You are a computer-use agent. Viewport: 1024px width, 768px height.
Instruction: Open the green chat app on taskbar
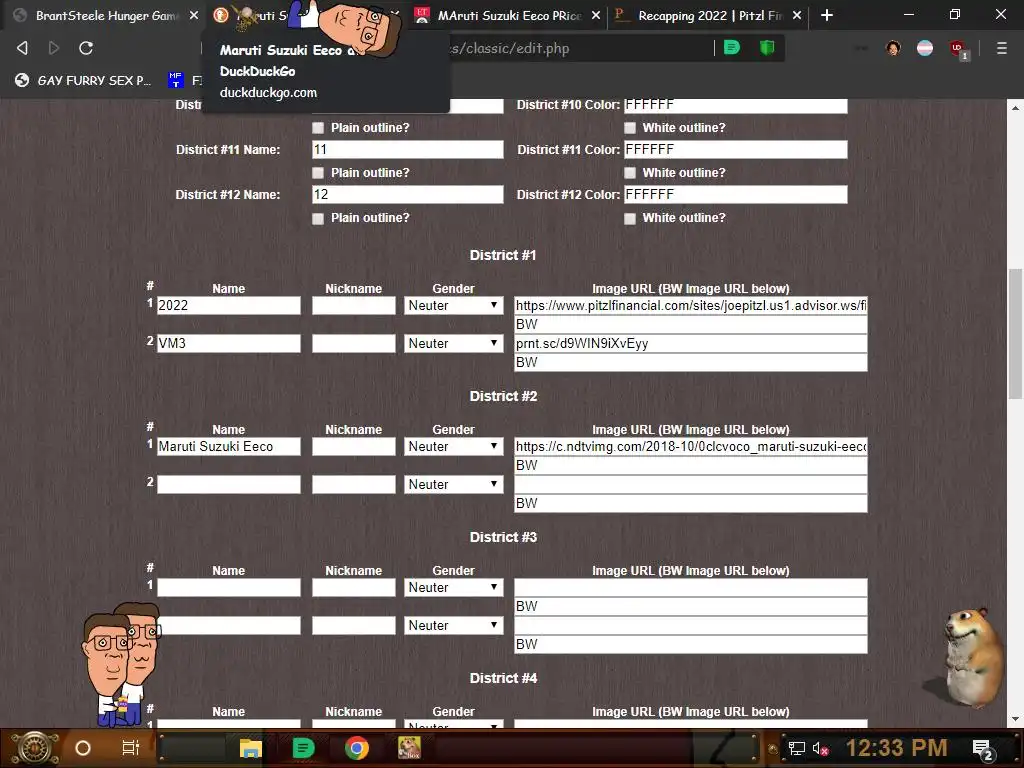[303, 748]
